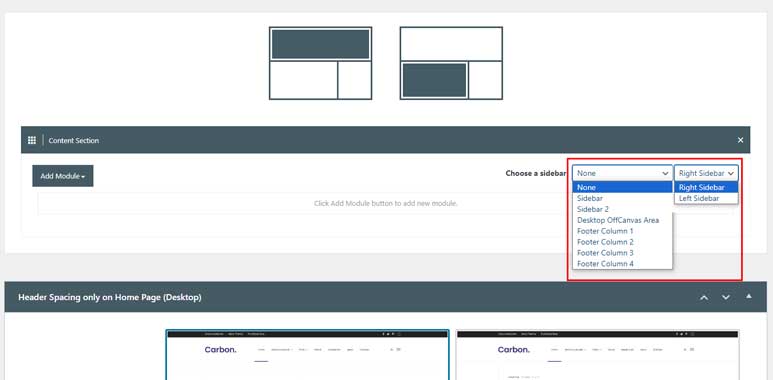
Task: Select the second Carbon header preview thumbnail
Action: [597, 355]
